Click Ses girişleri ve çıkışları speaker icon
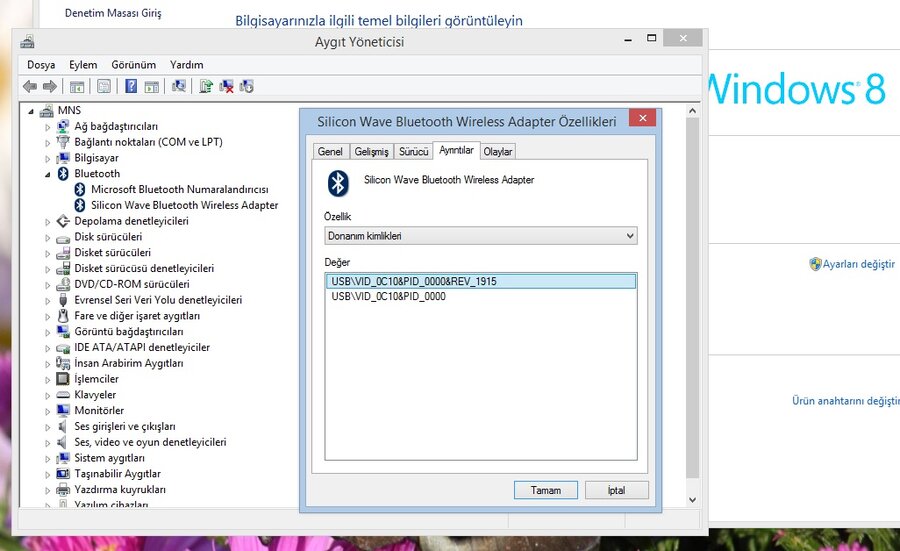 click(62, 426)
